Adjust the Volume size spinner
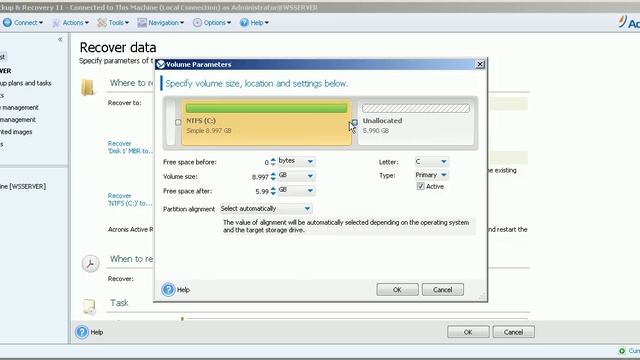 point(273,177)
